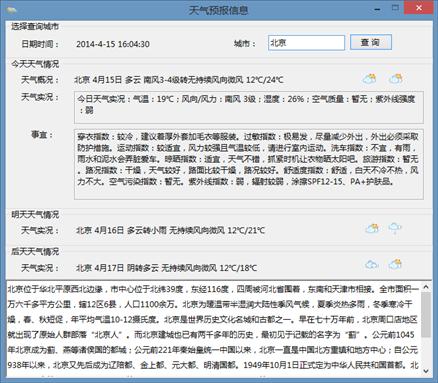Click the 明天天气情况 group header
This screenshot has width=438, height=383.
pyautogui.click(x=35, y=214)
